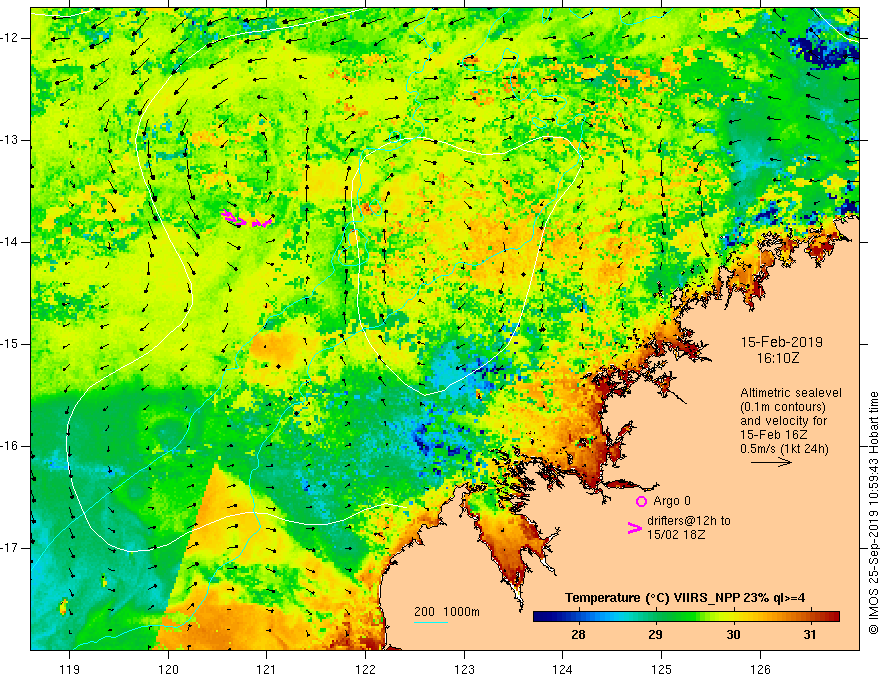This screenshot has width=880, height=680.
Task: Click the latitude axis label '-15'
Action: [10, 344]
